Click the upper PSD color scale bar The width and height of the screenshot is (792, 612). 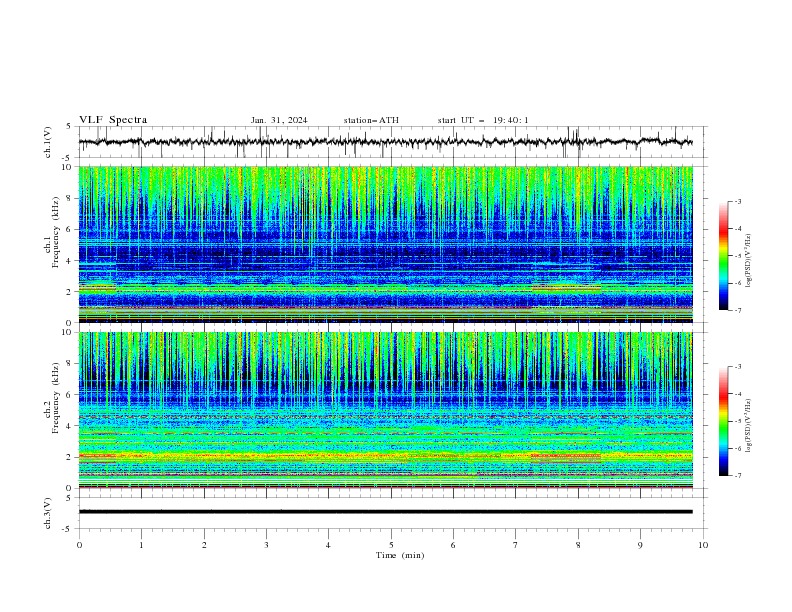(x=723, y=256)
